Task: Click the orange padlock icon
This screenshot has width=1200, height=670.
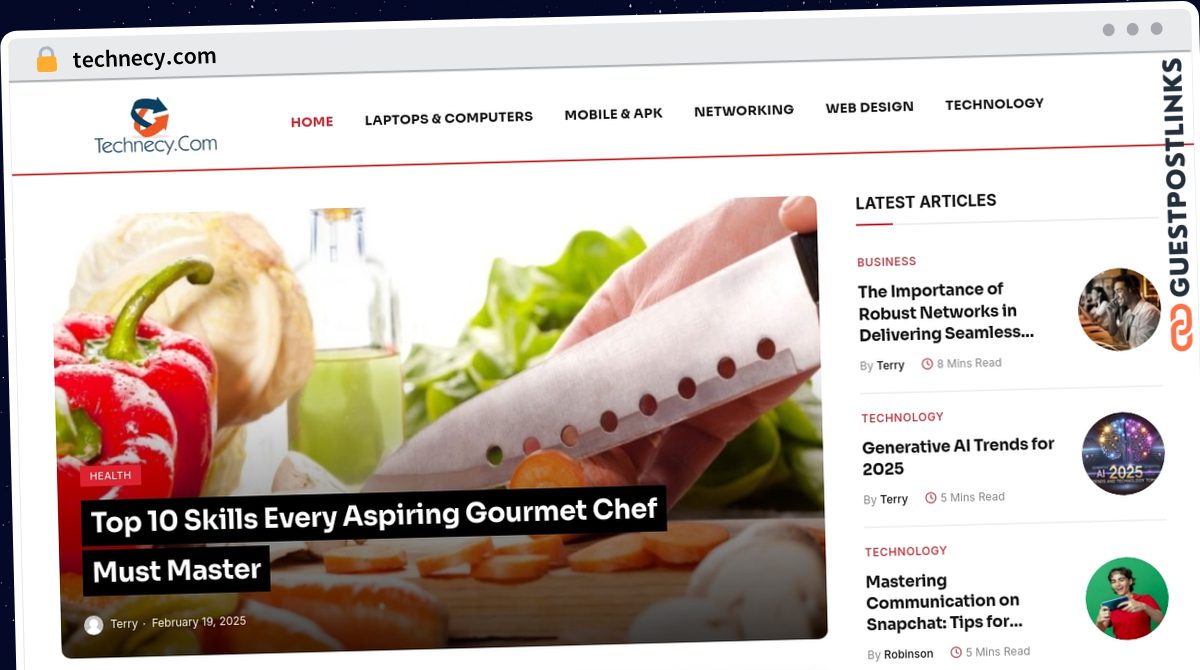Action: click(46, 60)
